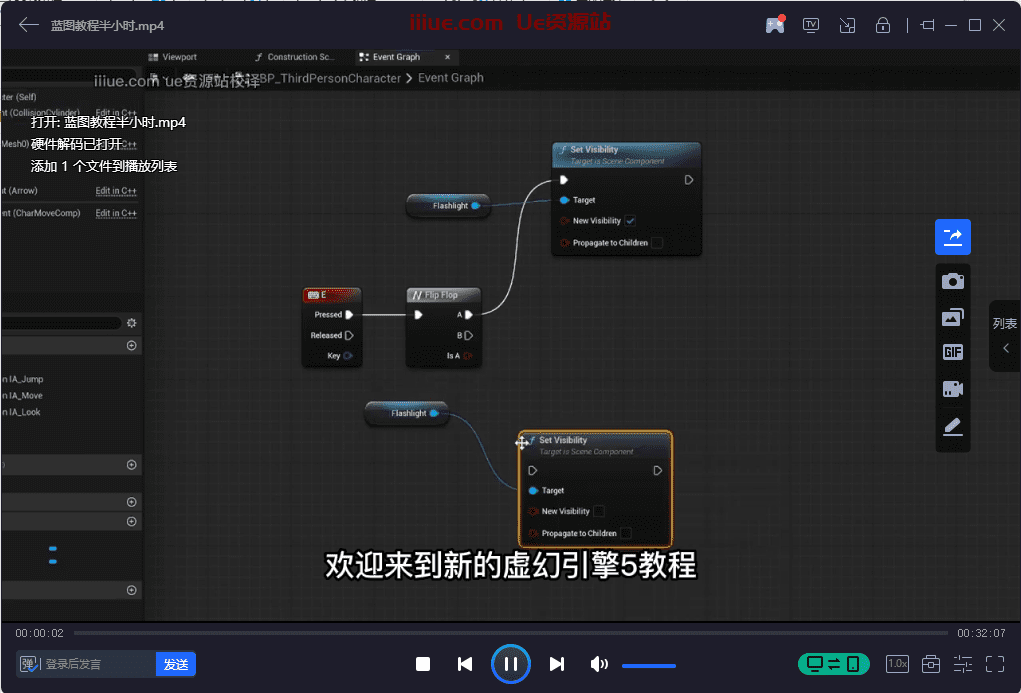This screenshot has width=1021, height=693.
Task: Open the 1.0x playback speed menu
Action: pyautogui.click(x=897, y=664)
